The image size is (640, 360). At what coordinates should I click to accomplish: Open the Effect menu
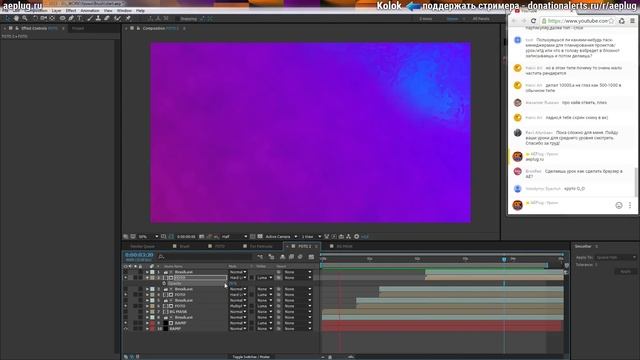71,11
